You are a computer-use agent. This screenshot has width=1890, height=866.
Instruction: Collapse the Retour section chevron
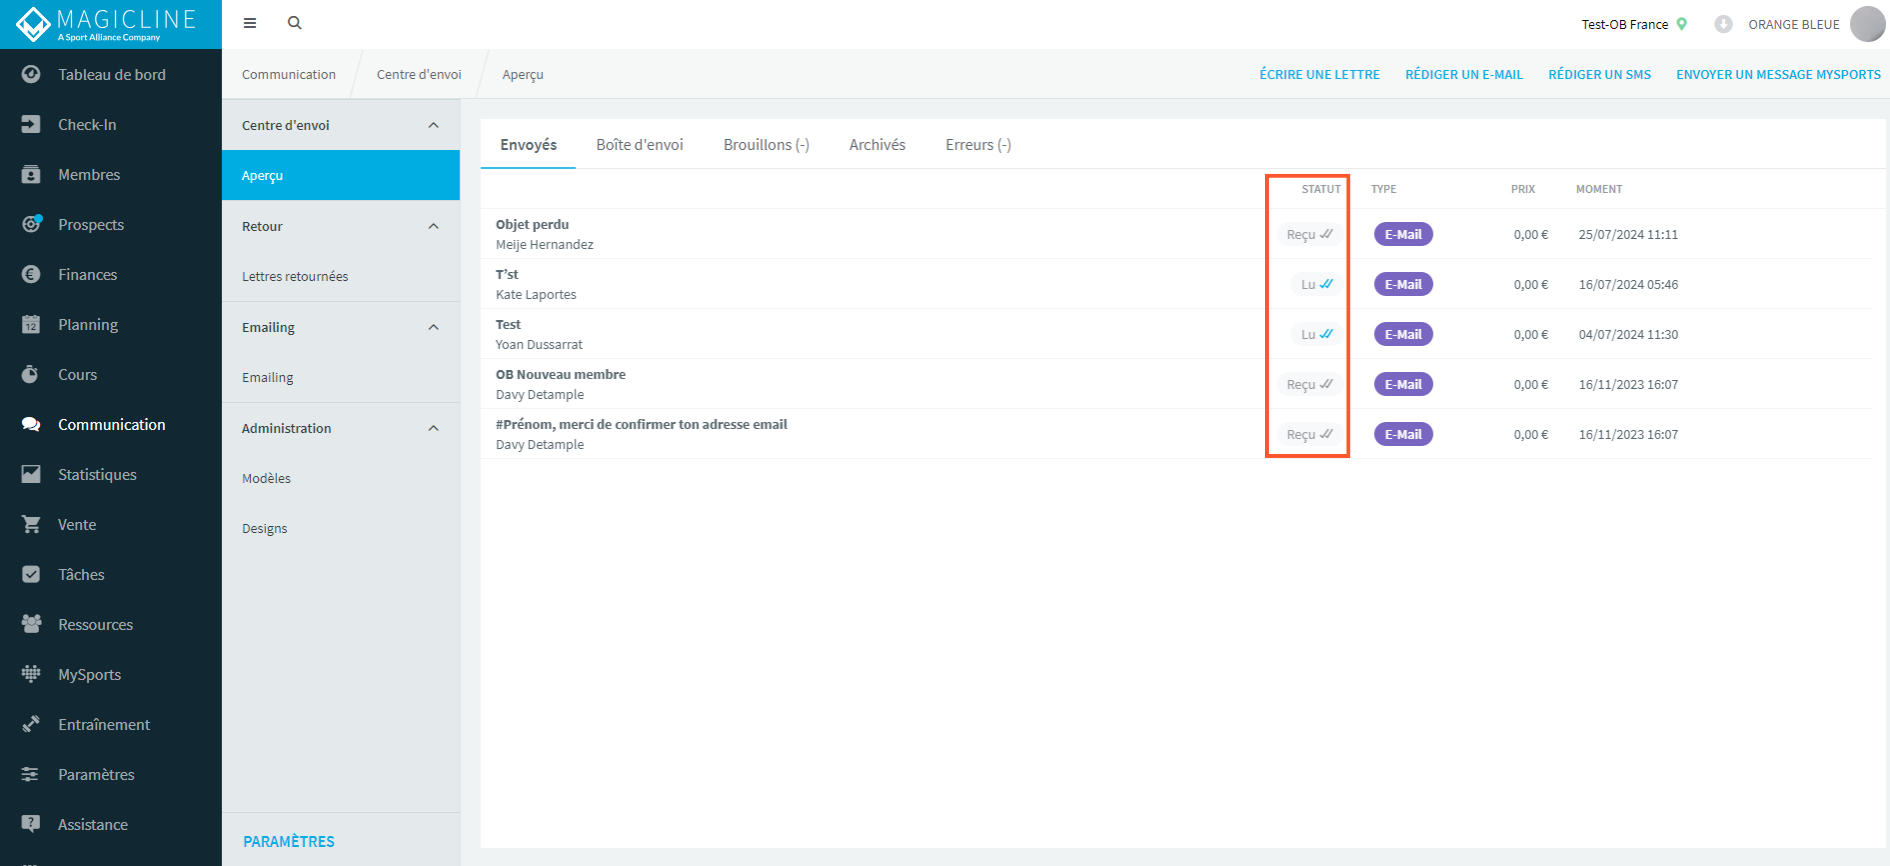[433, 226]
